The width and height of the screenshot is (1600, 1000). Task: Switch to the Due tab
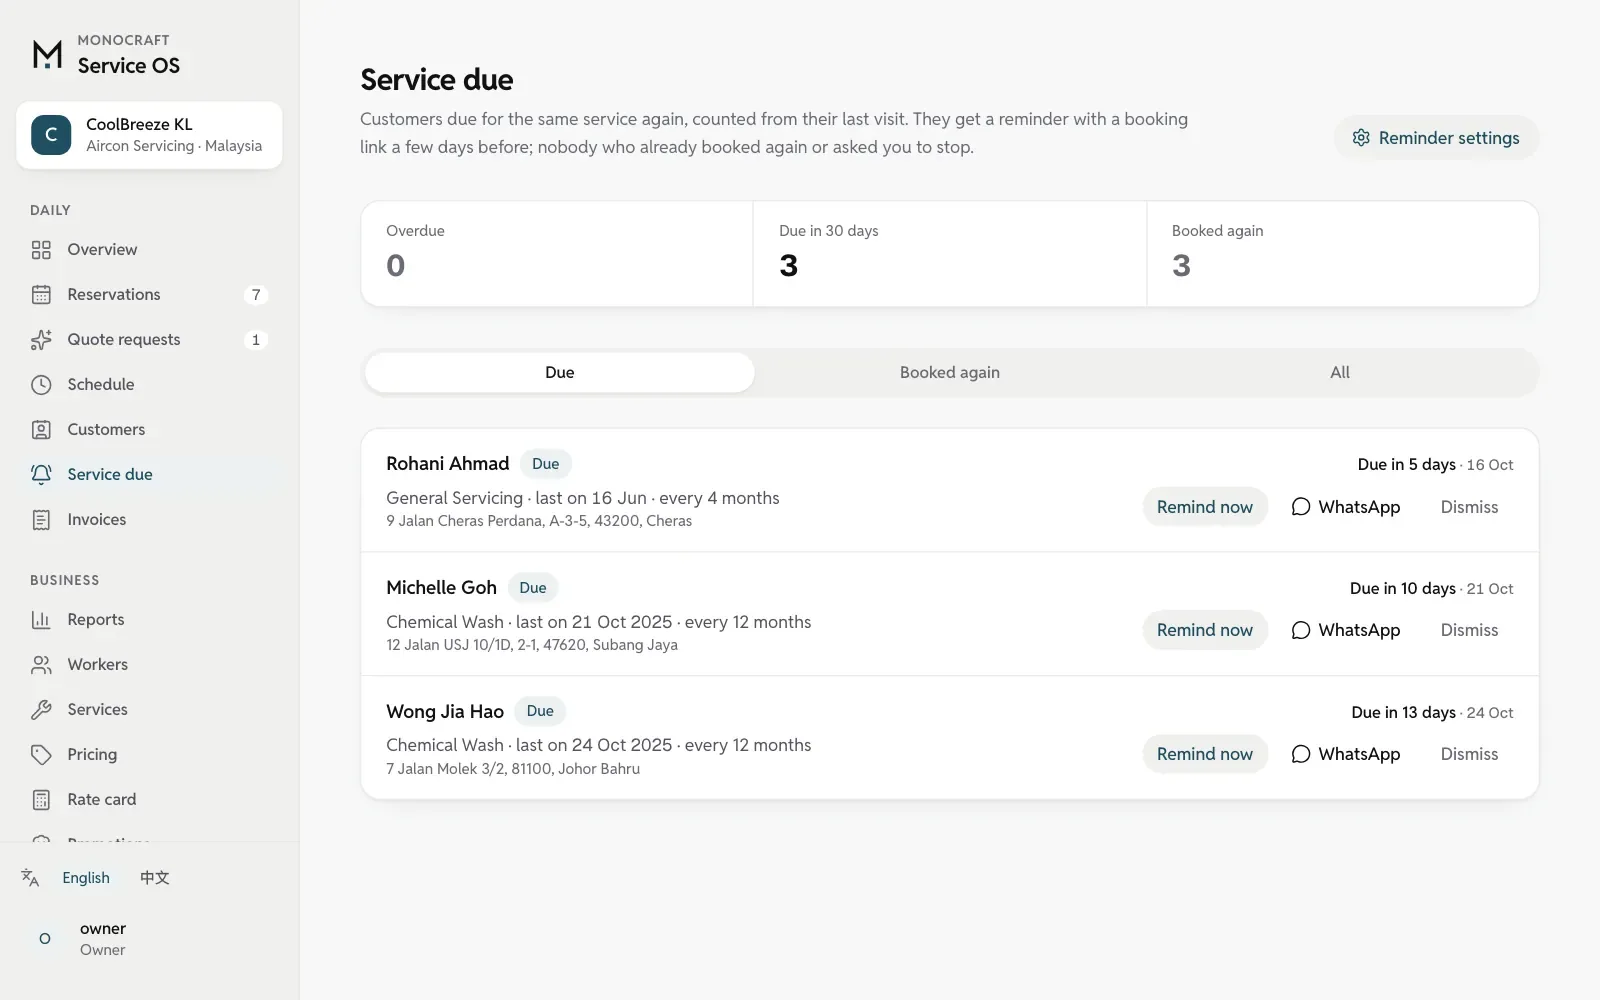(x=560, y=372)
